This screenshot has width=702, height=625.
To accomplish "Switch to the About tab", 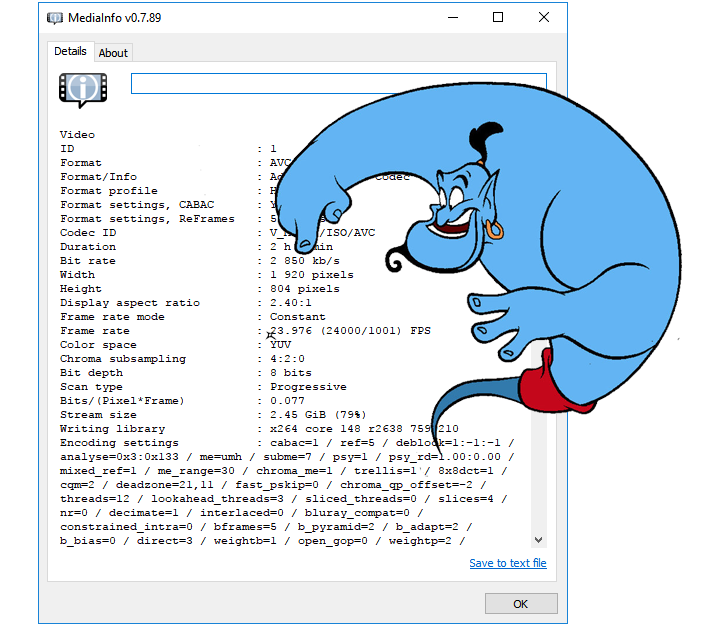I will point(113,53).
